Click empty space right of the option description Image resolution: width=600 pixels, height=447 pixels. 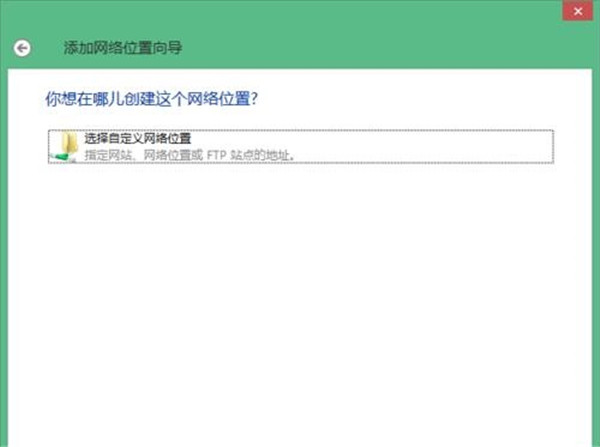pyautogui.click(x=420, y=154)
